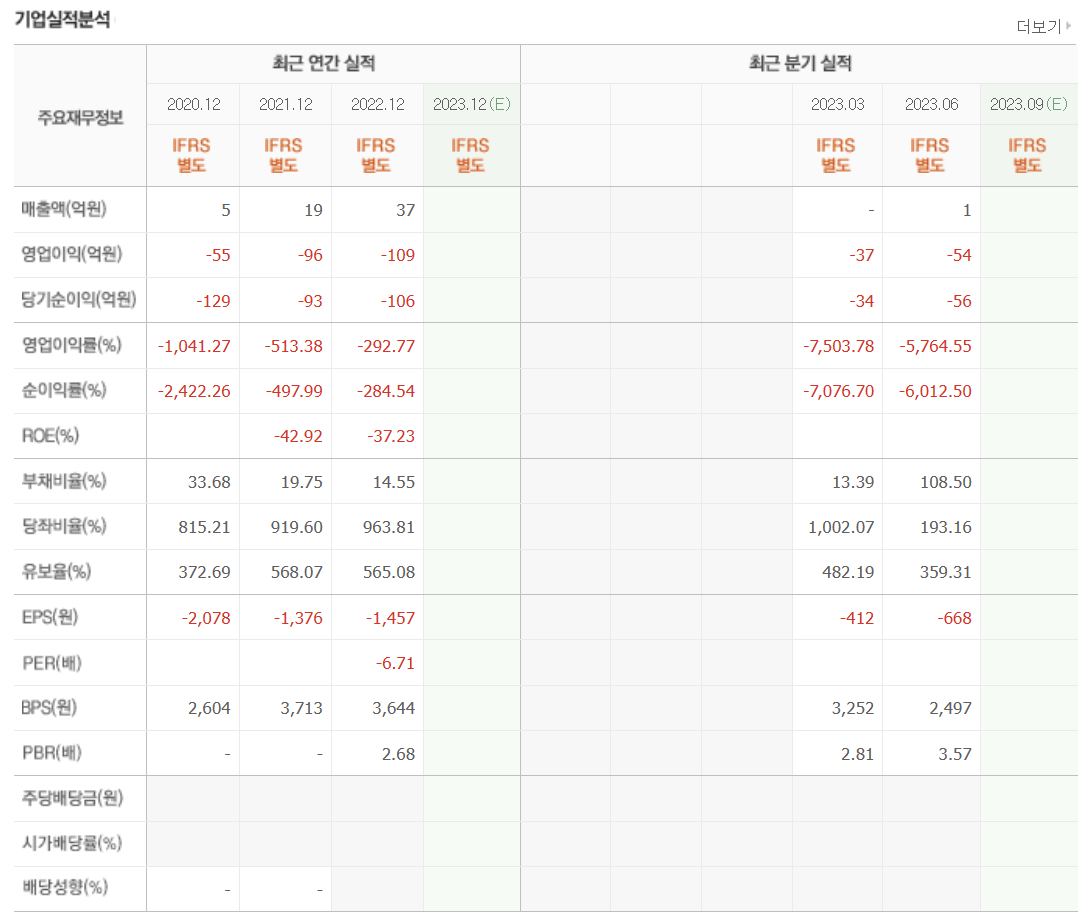
Task: Click the 2023.09(E) quarterly column header
Action: [1028, 103]
